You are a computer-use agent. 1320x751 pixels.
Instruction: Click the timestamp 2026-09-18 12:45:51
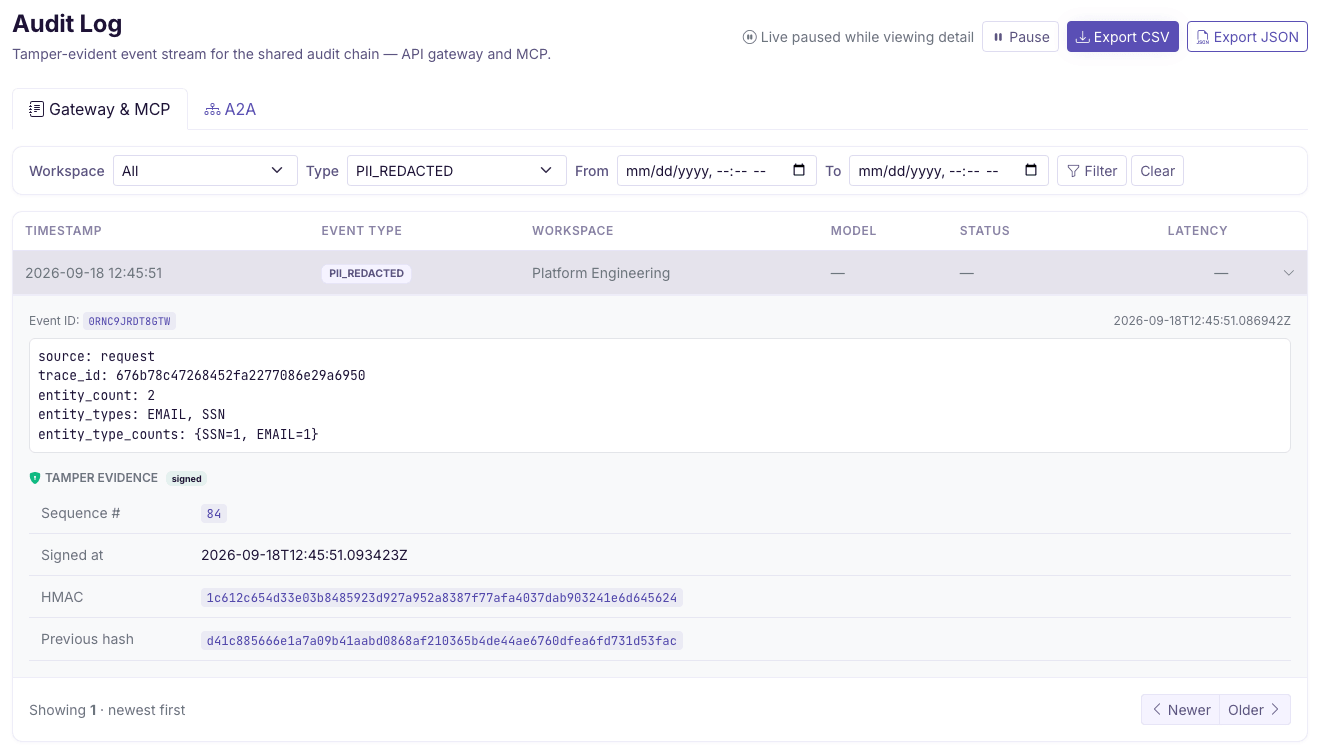click(x=94, y=273)
